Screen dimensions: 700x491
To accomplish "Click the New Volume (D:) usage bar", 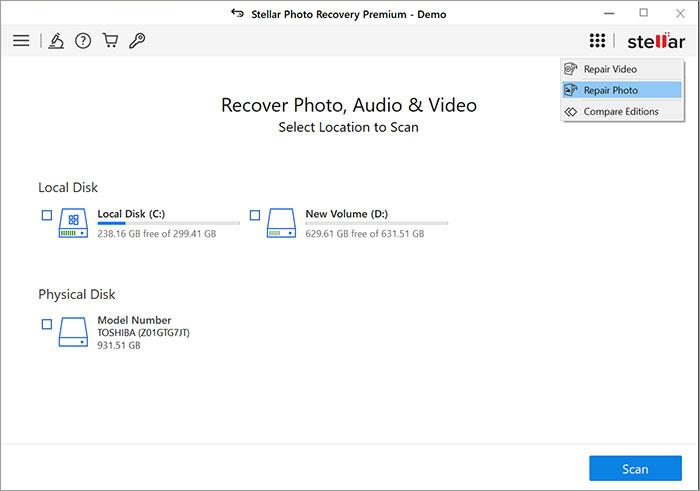I will pyautogui.click(x=377, y=223).
